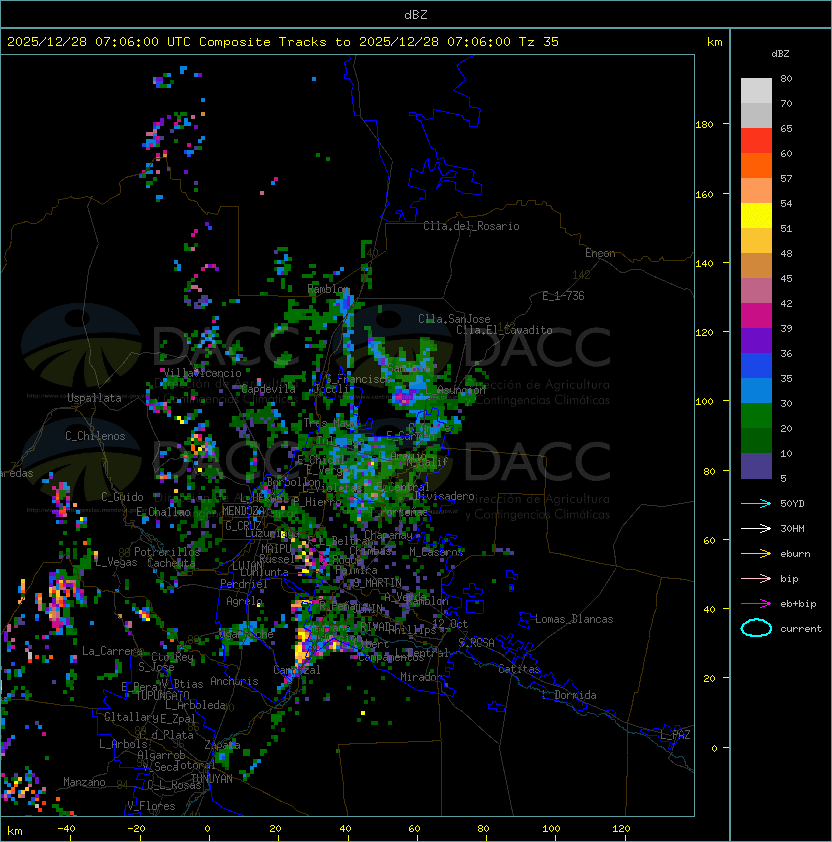Image resolution: width=832 pixels, height=842 pixels.
Task: Click the 'C_Chilenos' map label
Action: coord(95,436)
